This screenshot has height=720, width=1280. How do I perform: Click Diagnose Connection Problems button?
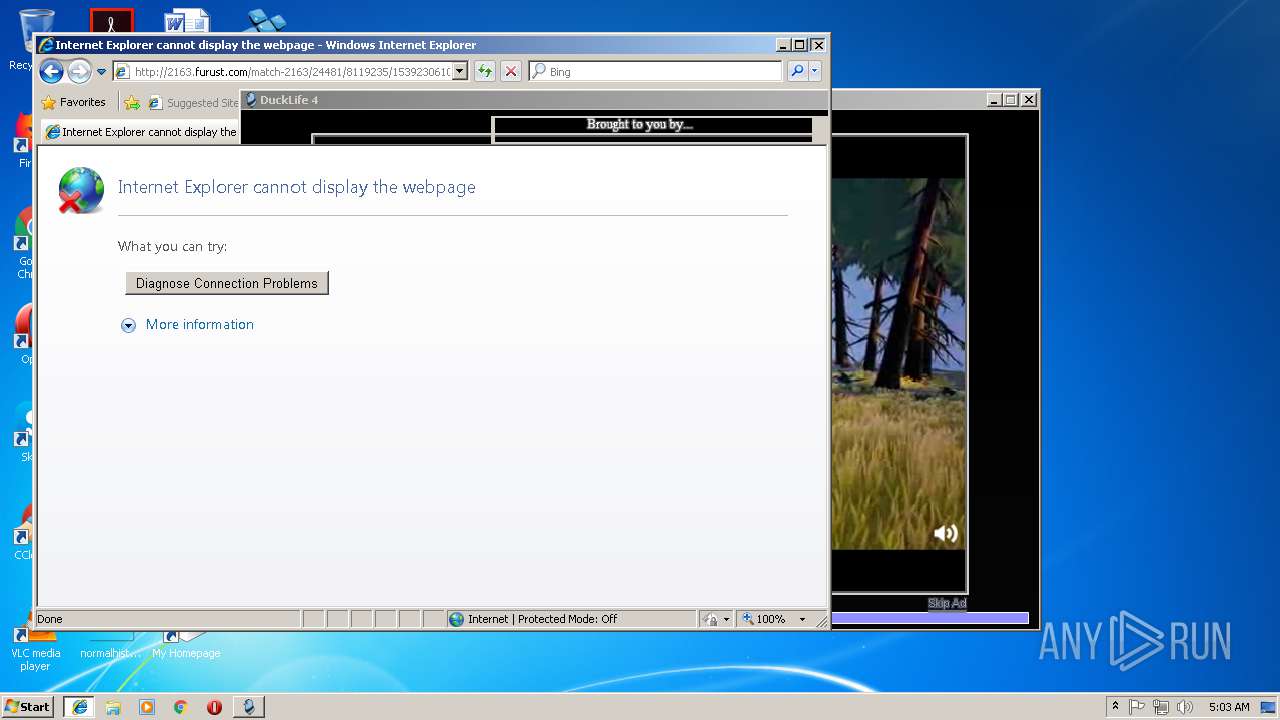click(x=227, y=283)
